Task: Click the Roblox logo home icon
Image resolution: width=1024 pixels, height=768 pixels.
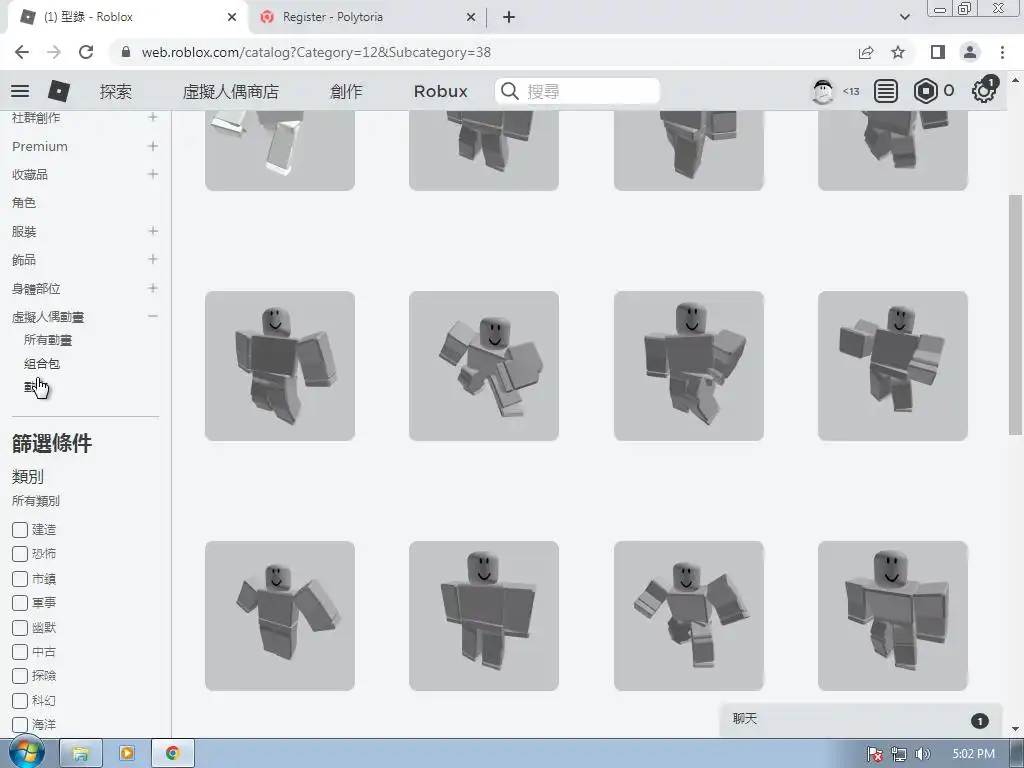Action: (x=59, y=91)
